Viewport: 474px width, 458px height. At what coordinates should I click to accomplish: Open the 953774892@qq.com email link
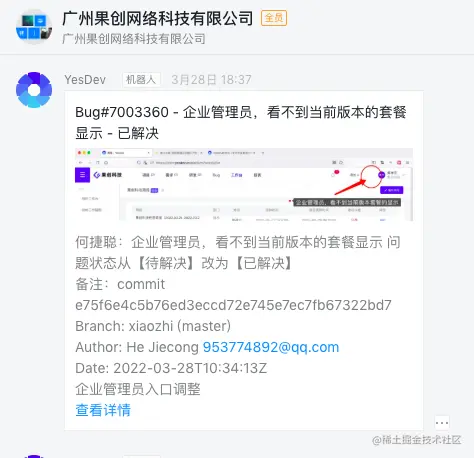pyautogui.click(x=271, y=347)
